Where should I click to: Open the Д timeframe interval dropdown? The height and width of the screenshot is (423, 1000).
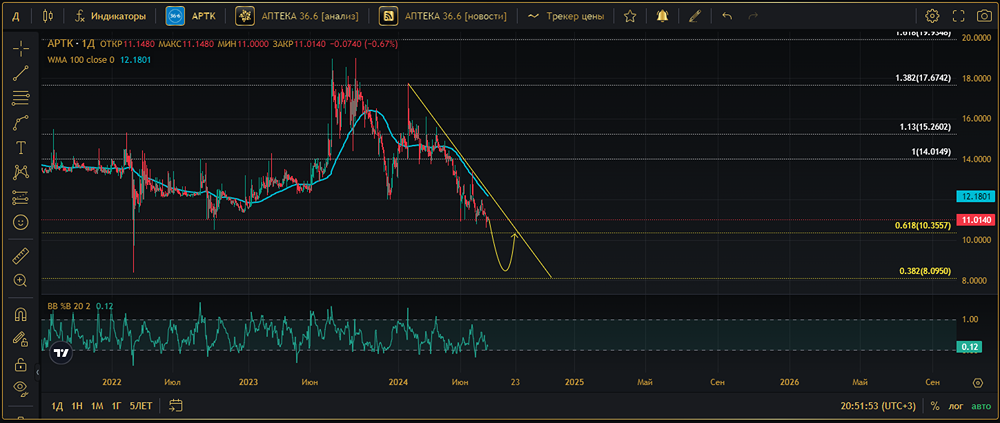coord(16,16)
